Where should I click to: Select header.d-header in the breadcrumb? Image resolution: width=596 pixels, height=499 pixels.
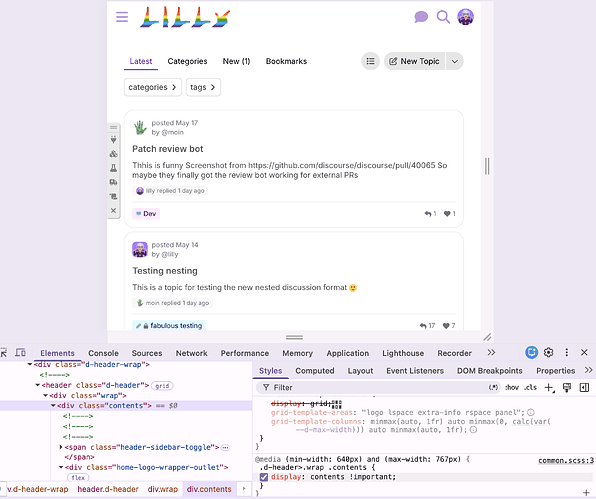108,489
